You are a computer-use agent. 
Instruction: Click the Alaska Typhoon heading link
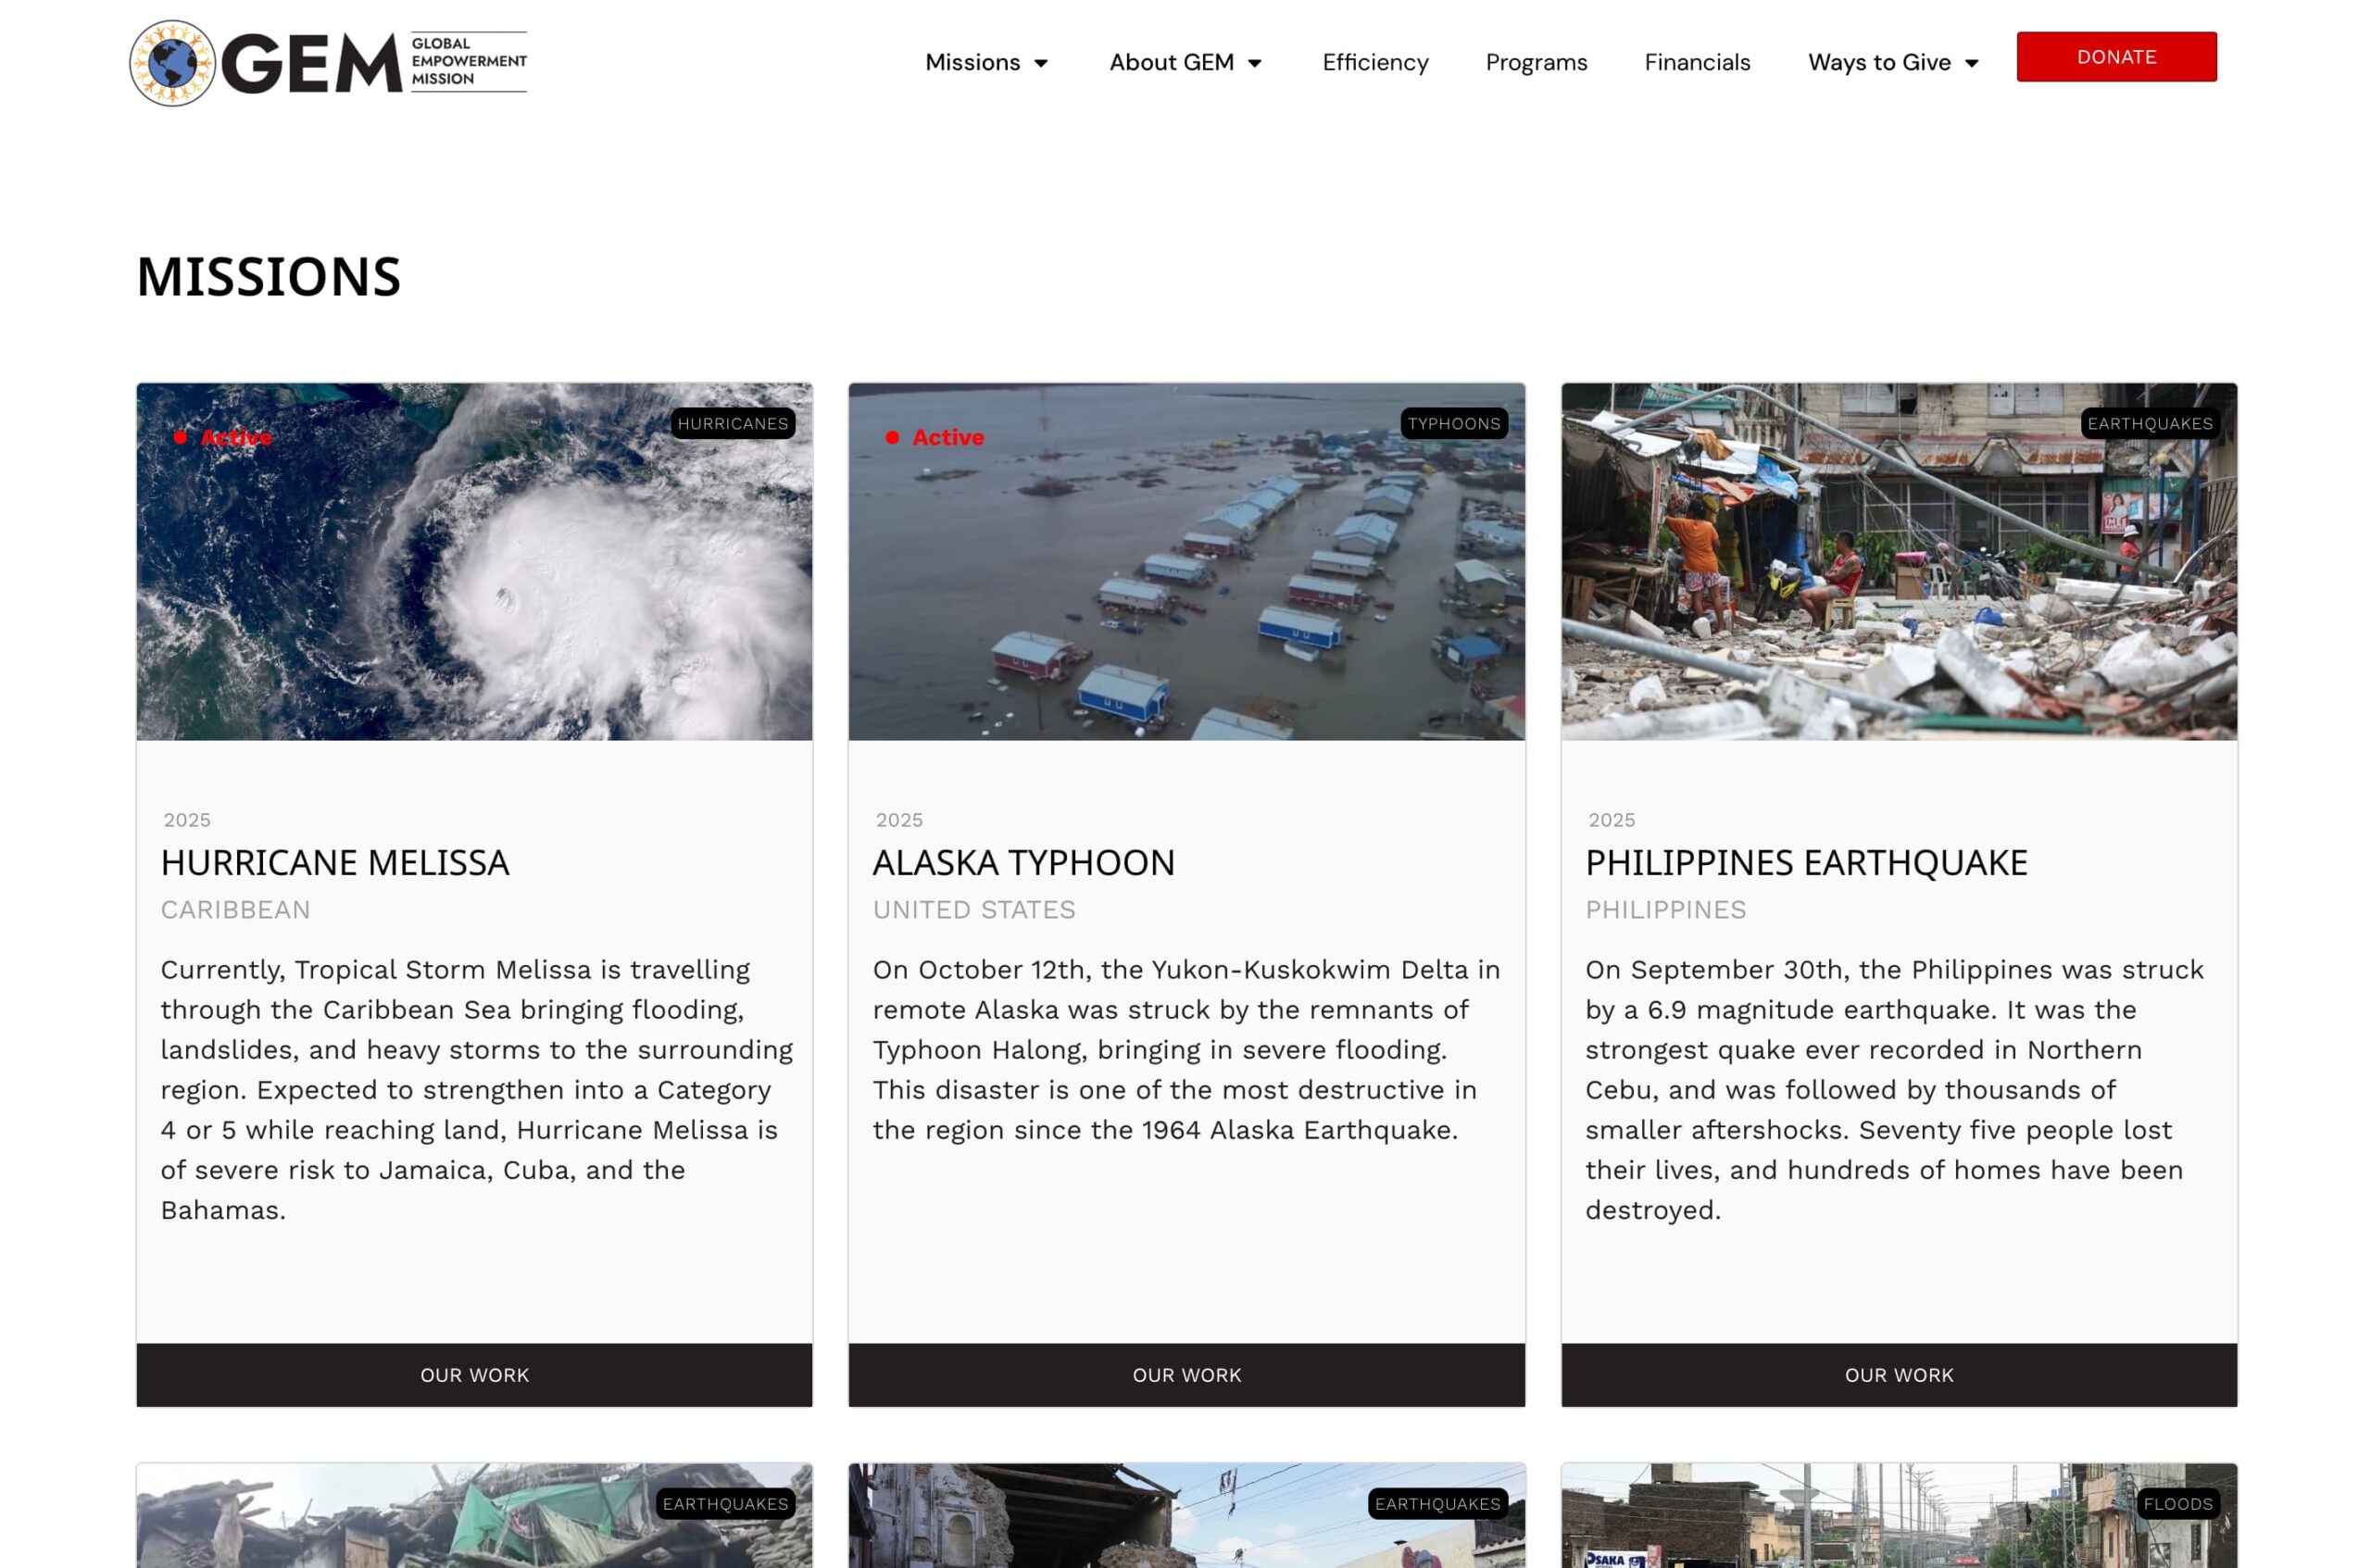coord(1023,862)
